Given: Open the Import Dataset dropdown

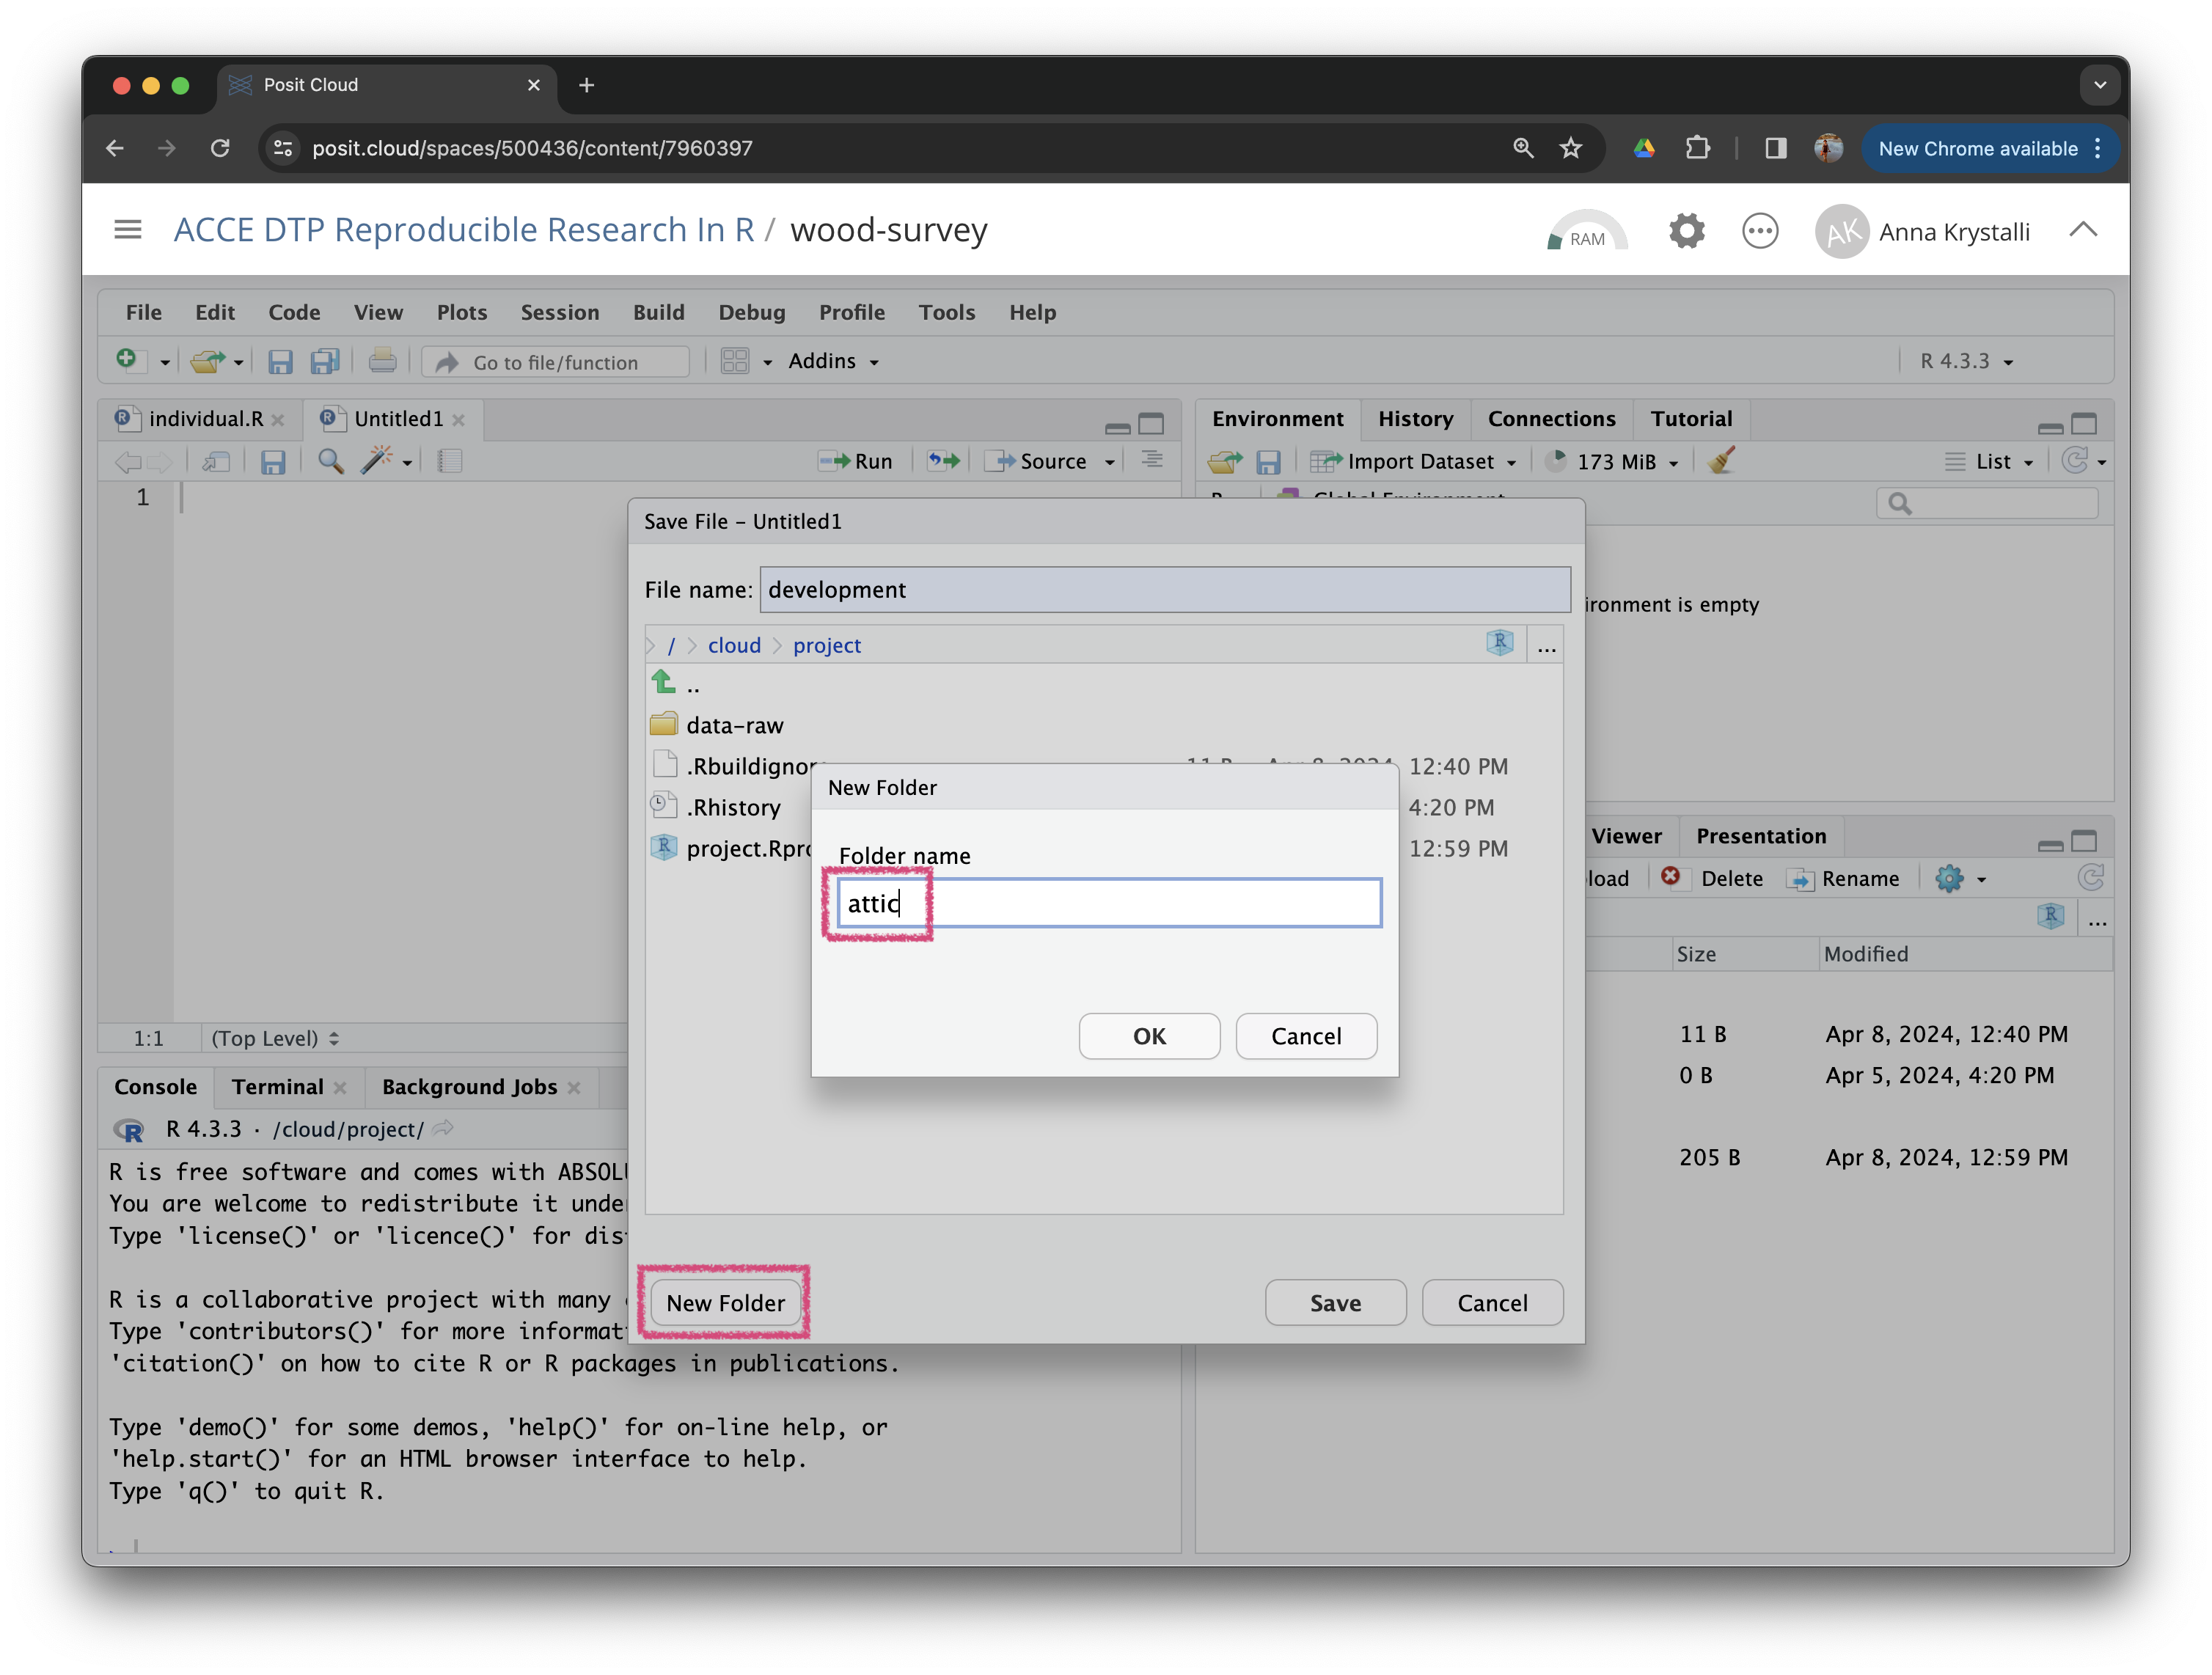Looking at the screenshot, I should [1413, 461].
